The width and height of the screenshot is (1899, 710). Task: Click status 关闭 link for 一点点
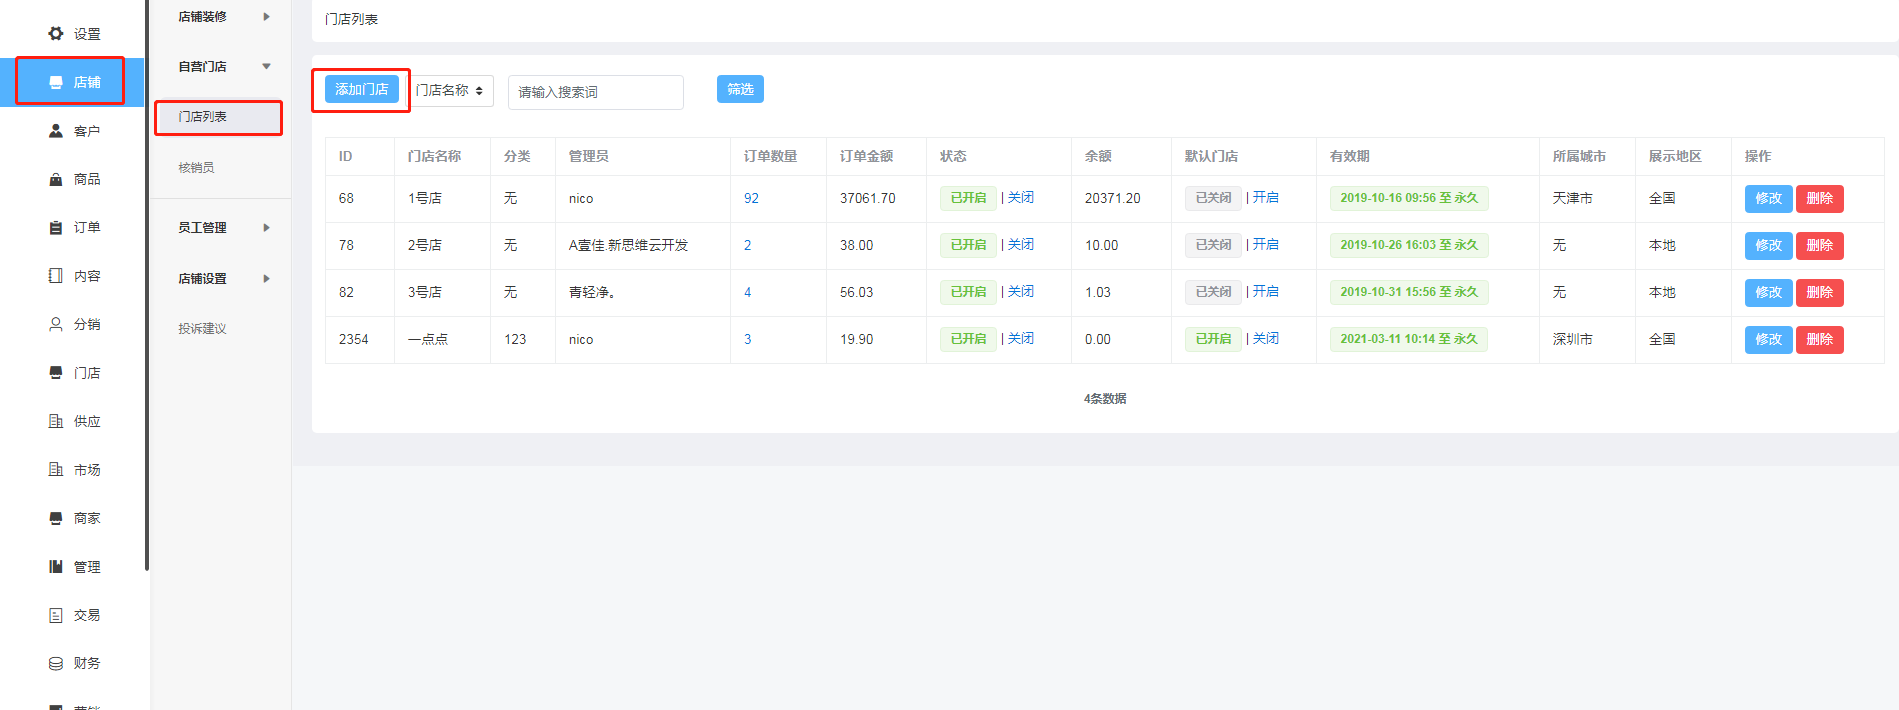1021,338
